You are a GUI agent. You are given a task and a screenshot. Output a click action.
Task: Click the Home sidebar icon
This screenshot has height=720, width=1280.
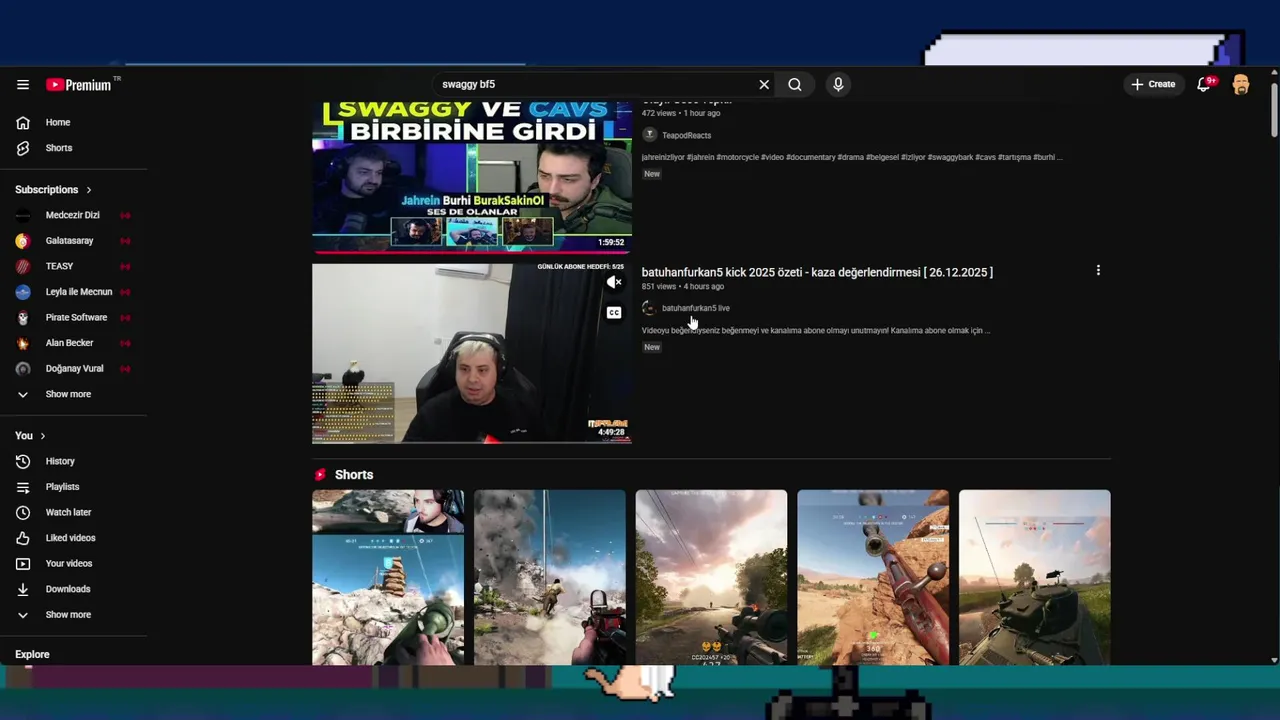tap(23, 122)
